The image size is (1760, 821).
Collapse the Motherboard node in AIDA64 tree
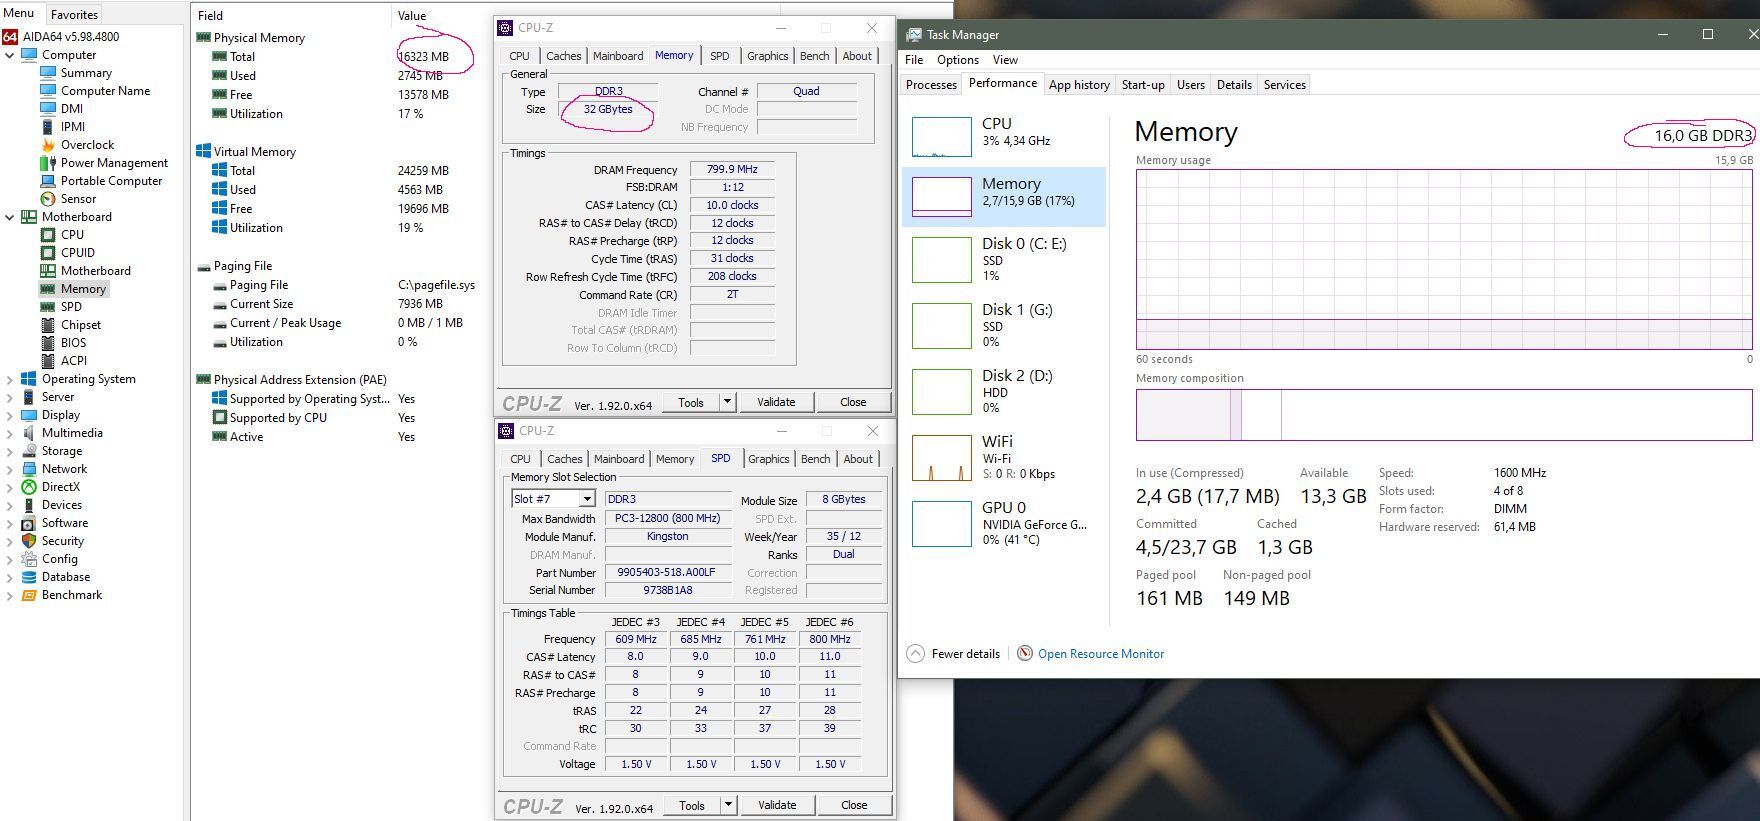point(10,217)
